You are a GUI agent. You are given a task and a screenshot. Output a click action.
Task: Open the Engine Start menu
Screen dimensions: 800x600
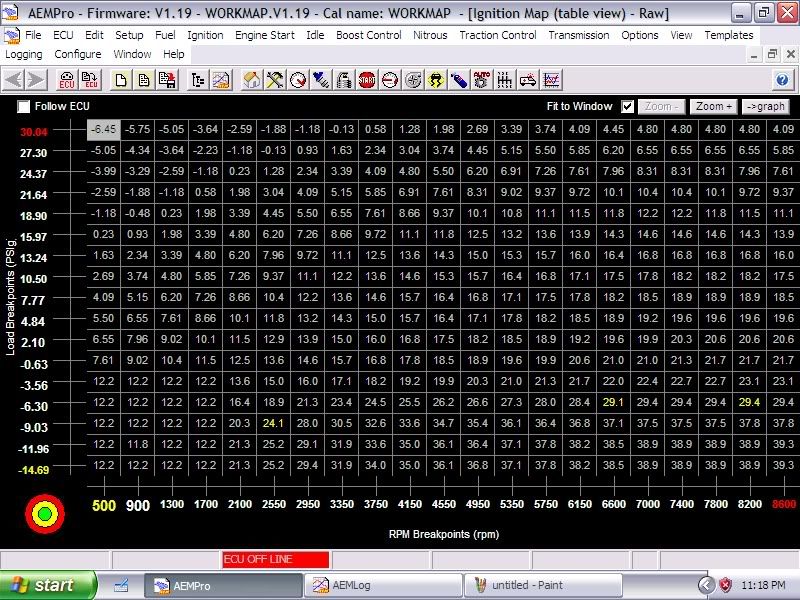coord(265,35)
